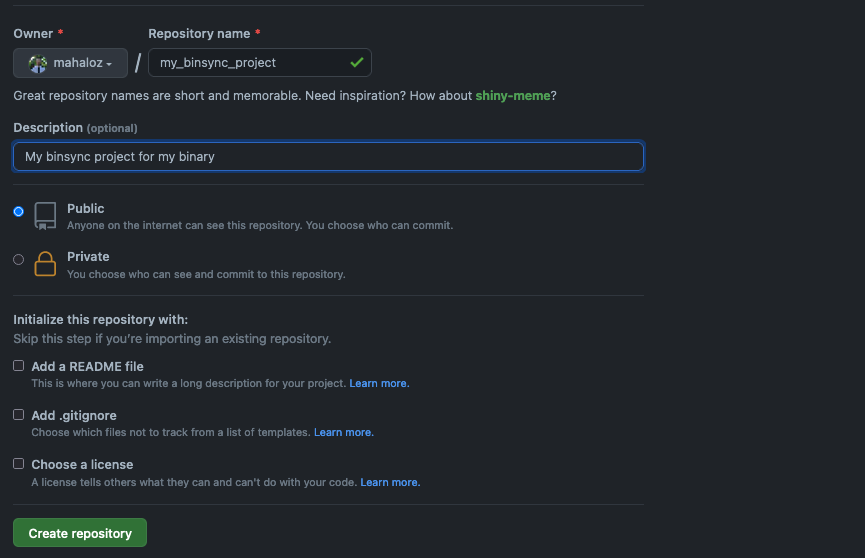The height and width of the screenshot is (558, 865).
Task: Open Learn more link for .gitignore
Action: pyautogui.click(x=344, y=433)
